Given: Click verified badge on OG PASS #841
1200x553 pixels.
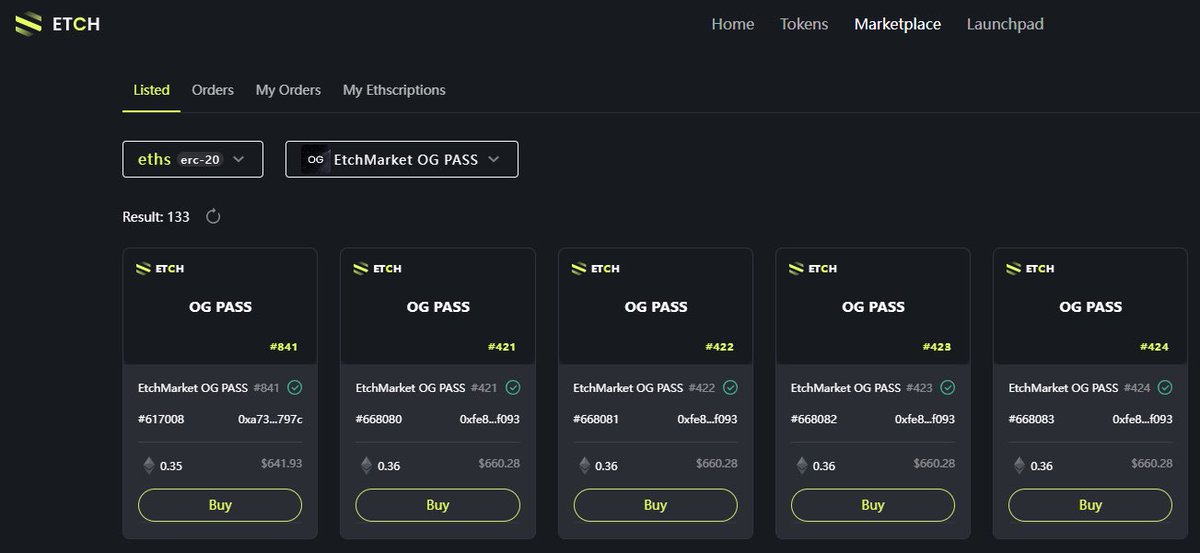Looking at the screenshot, I should click(295, 387).
